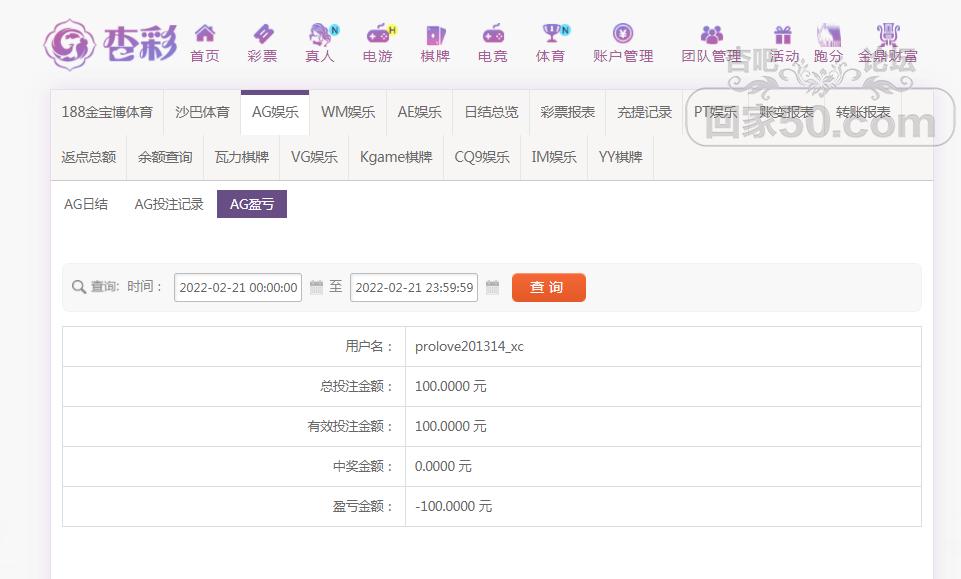Open the IM娱乐 tab

tap(554, 157)
